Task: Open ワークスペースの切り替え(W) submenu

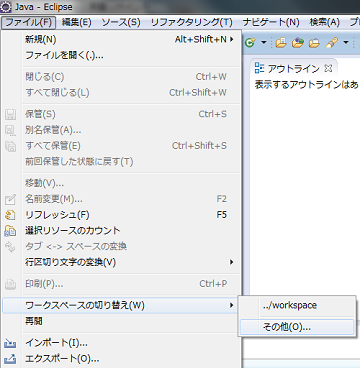Action: click(121, 305)
